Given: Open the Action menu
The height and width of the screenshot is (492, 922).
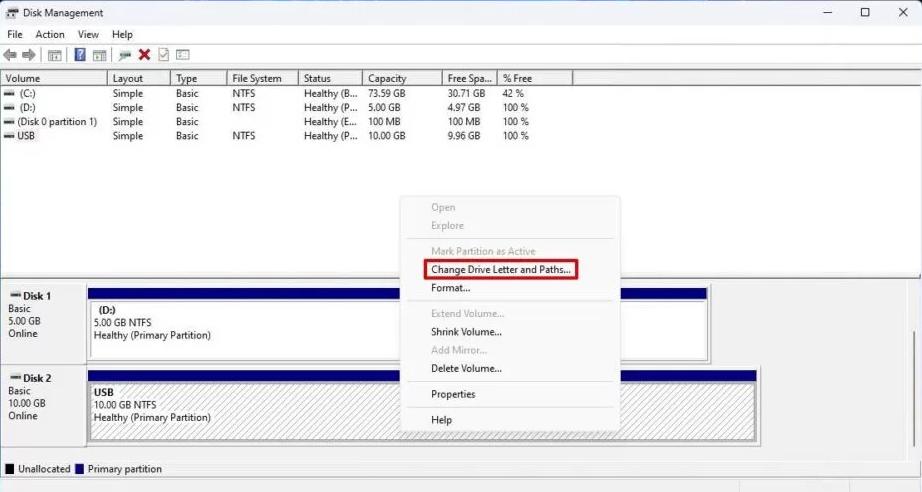Looking at the screenshot, I should (x=50, y=34).
